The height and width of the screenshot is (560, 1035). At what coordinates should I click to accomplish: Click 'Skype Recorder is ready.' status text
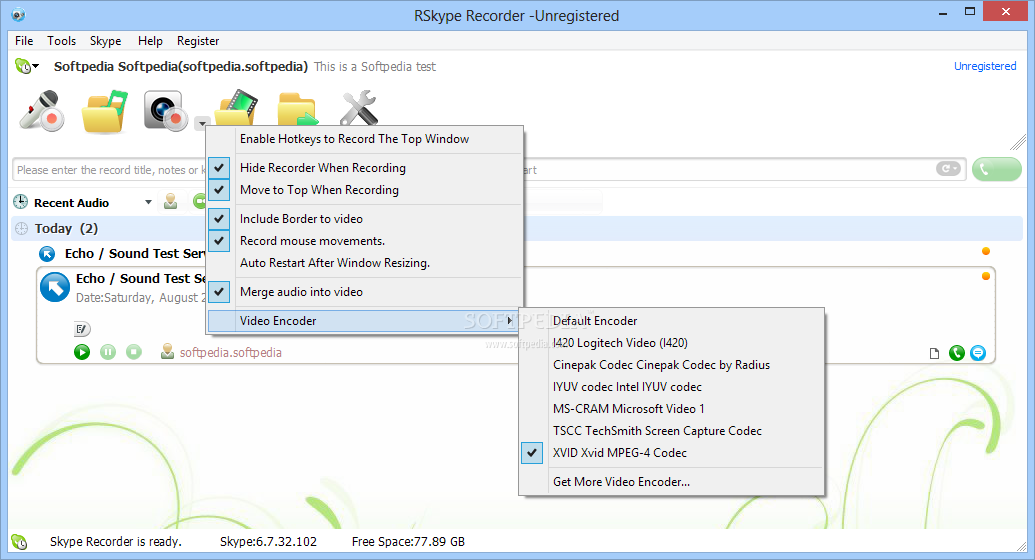116,542
